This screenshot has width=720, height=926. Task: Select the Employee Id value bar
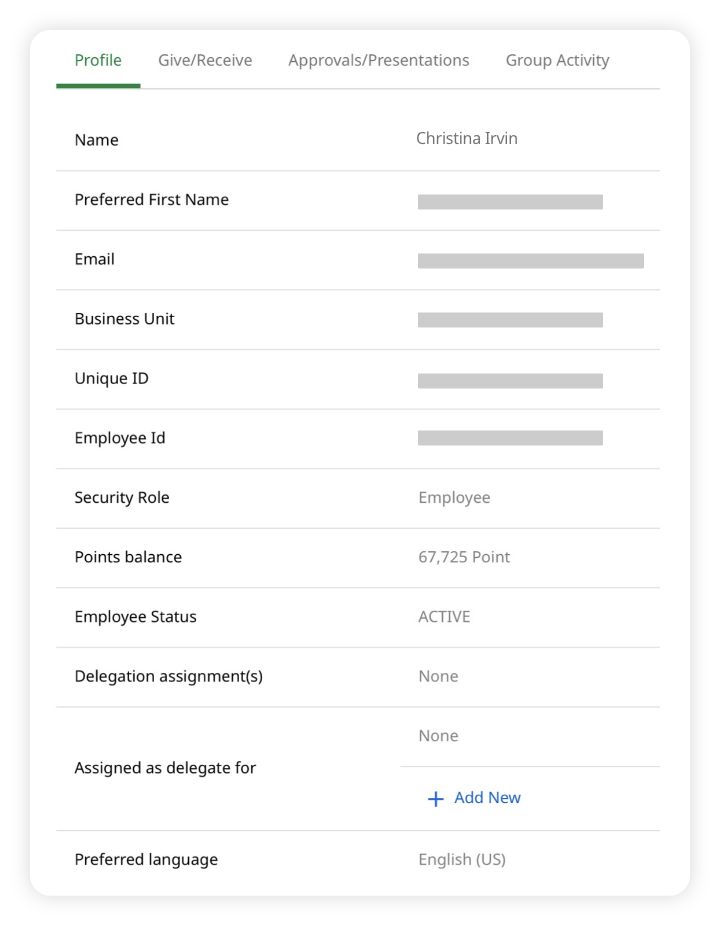click(x=511, y=438)
